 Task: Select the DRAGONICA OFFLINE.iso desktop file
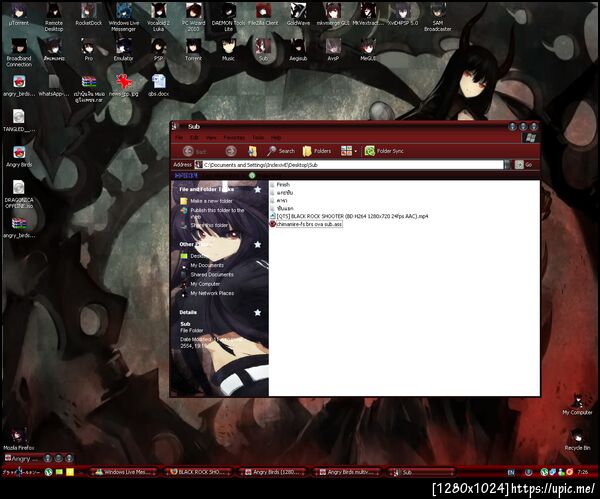coord(19,194)
